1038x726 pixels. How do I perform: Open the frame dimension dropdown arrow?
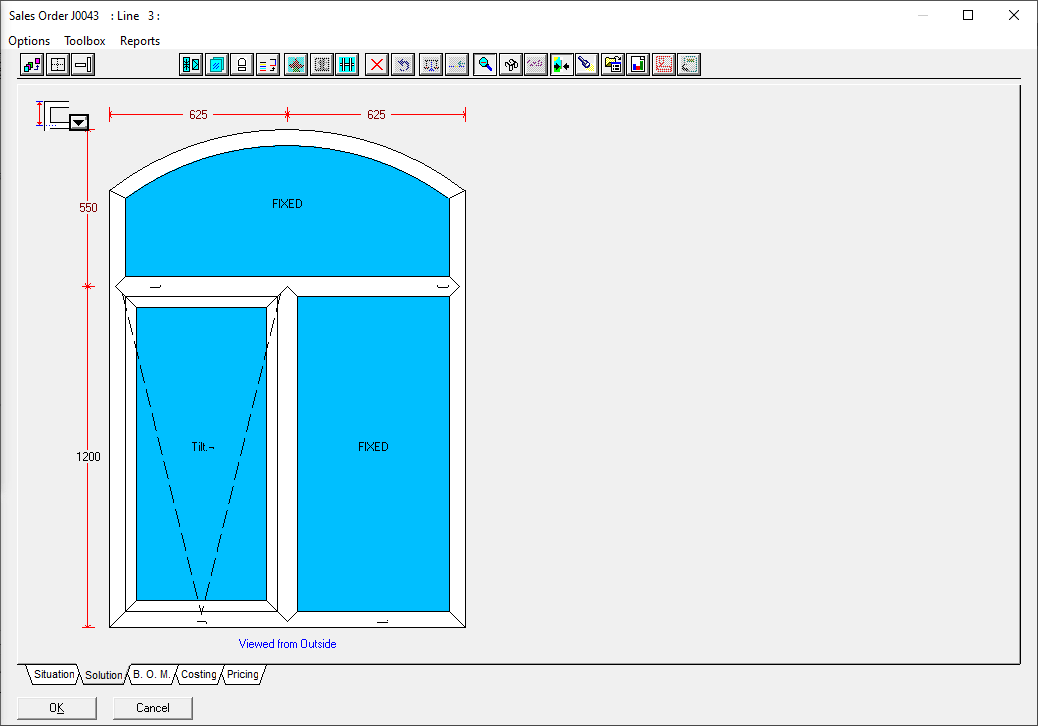[x=79, y=122]
